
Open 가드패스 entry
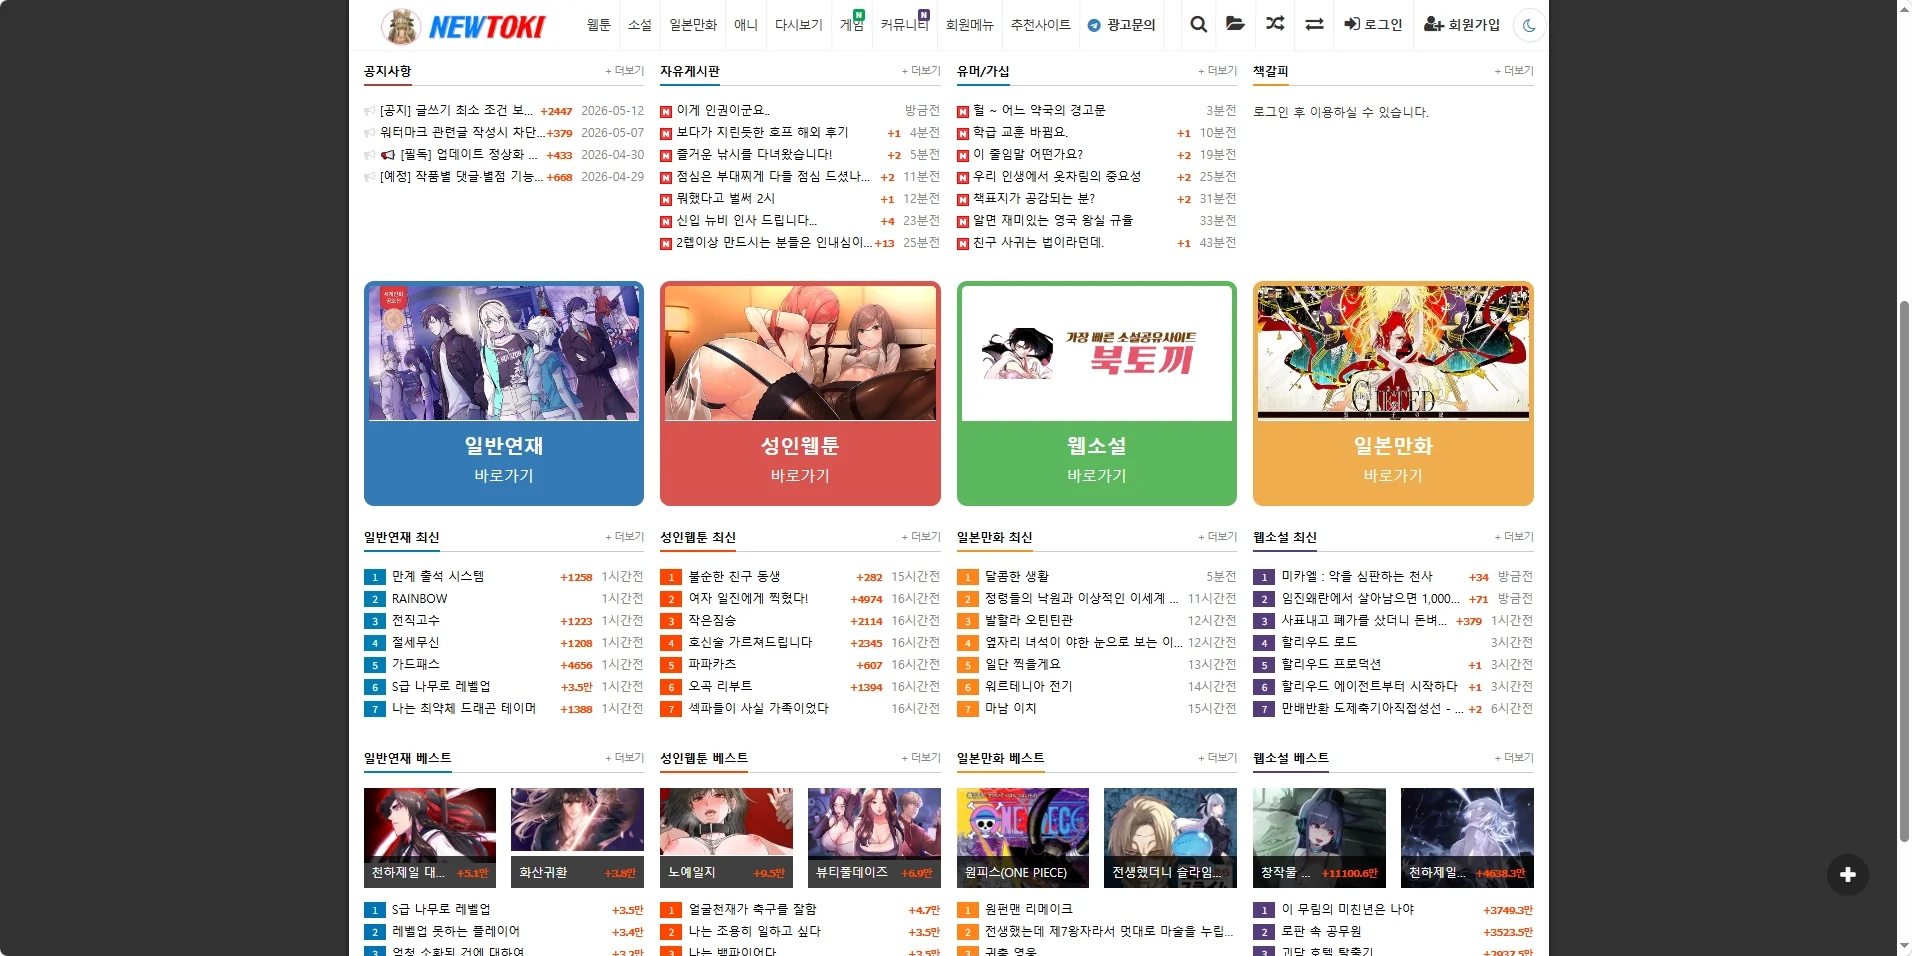[x=416, y=664]
